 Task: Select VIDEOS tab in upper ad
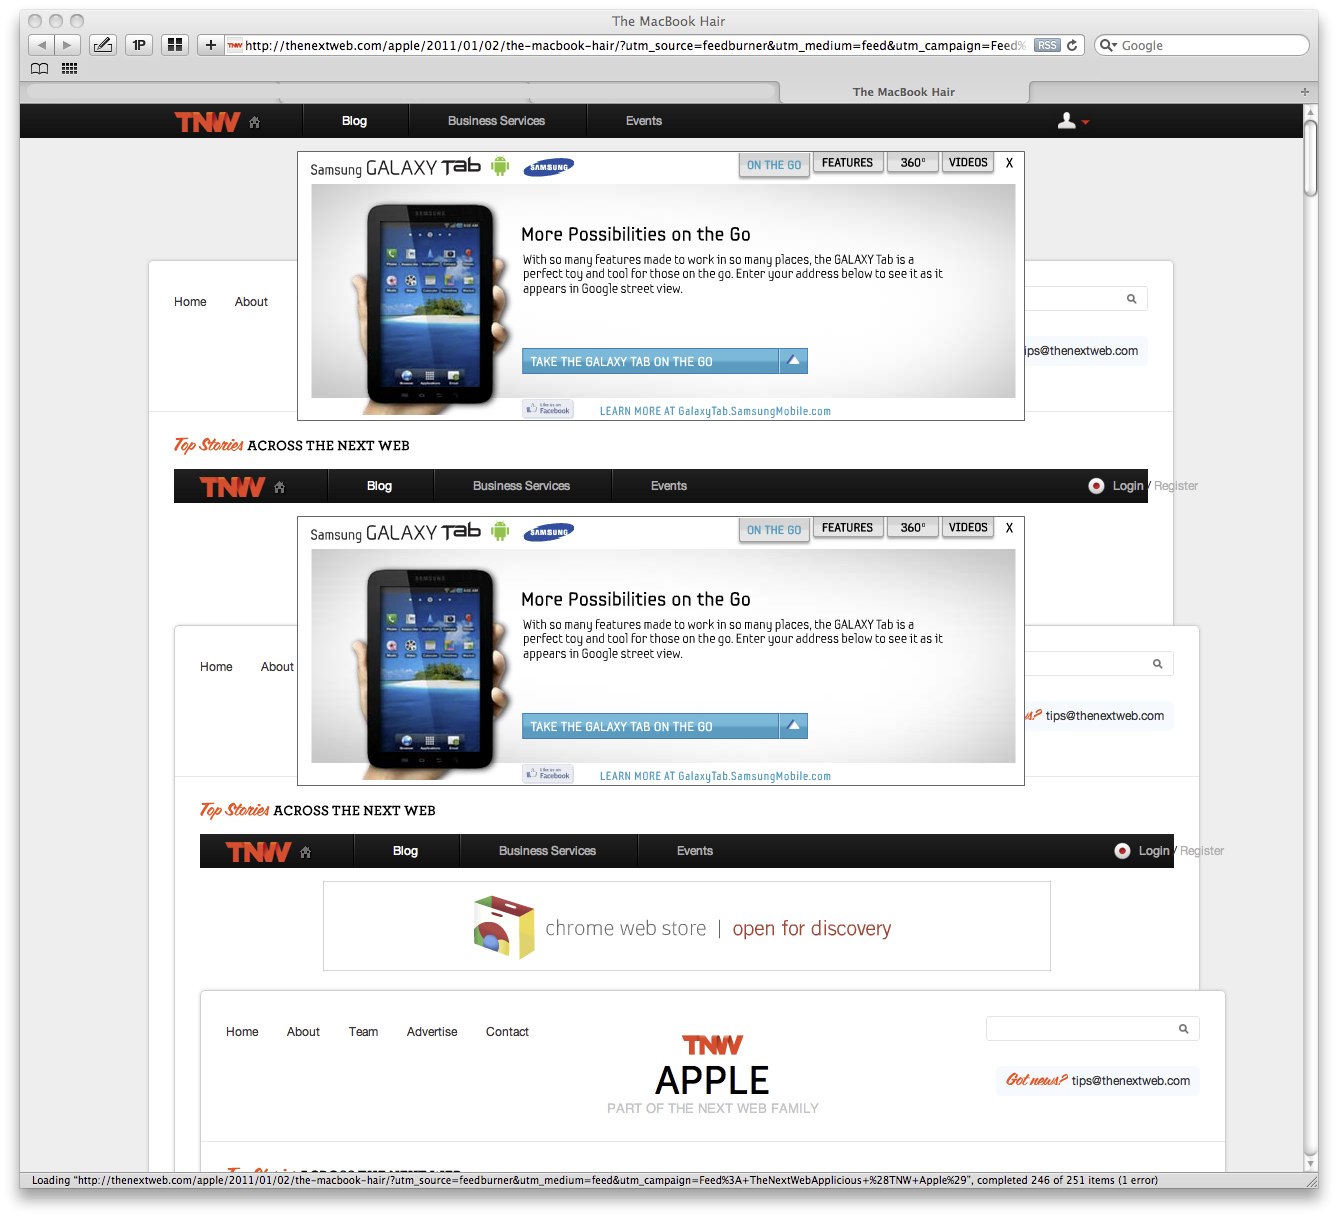coord(968,163)
